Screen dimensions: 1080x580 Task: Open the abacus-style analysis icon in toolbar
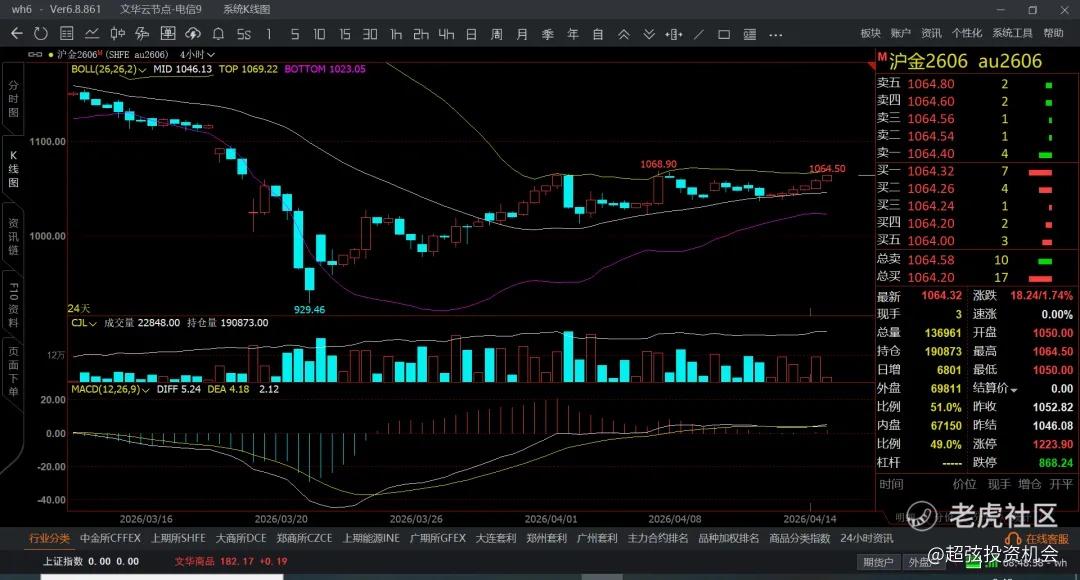[143, 34]
